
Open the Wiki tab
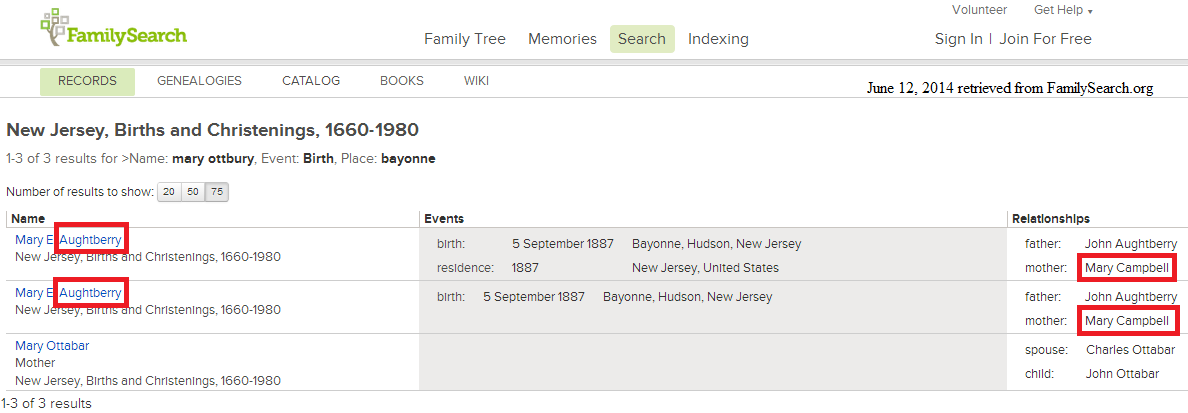point(476,81)
